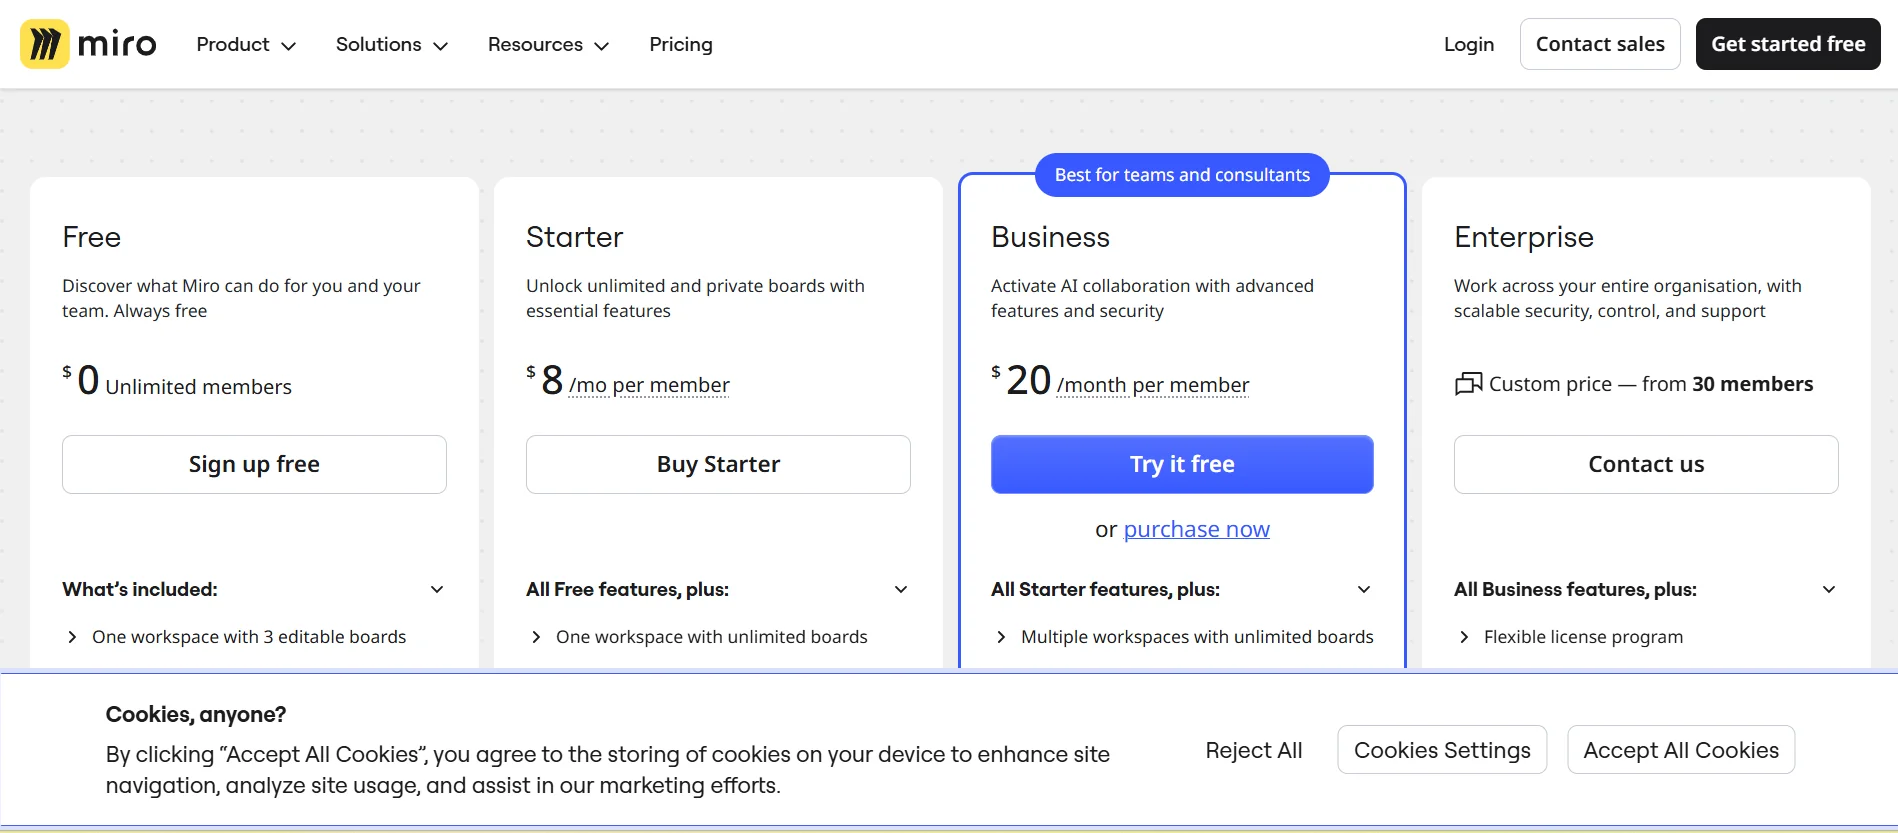Screen dimensions: 1898x833
Task: Collapse the 'What's included' section chevron
Action: pyautogui.click(x=437, y=589)
